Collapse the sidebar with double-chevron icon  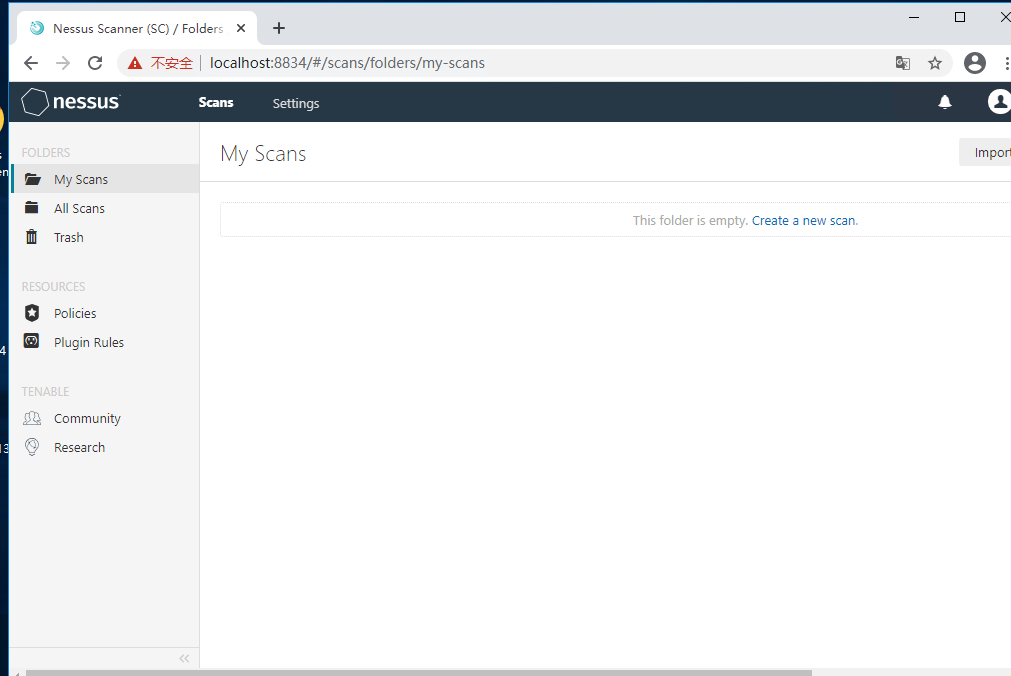tap(184, 659)
